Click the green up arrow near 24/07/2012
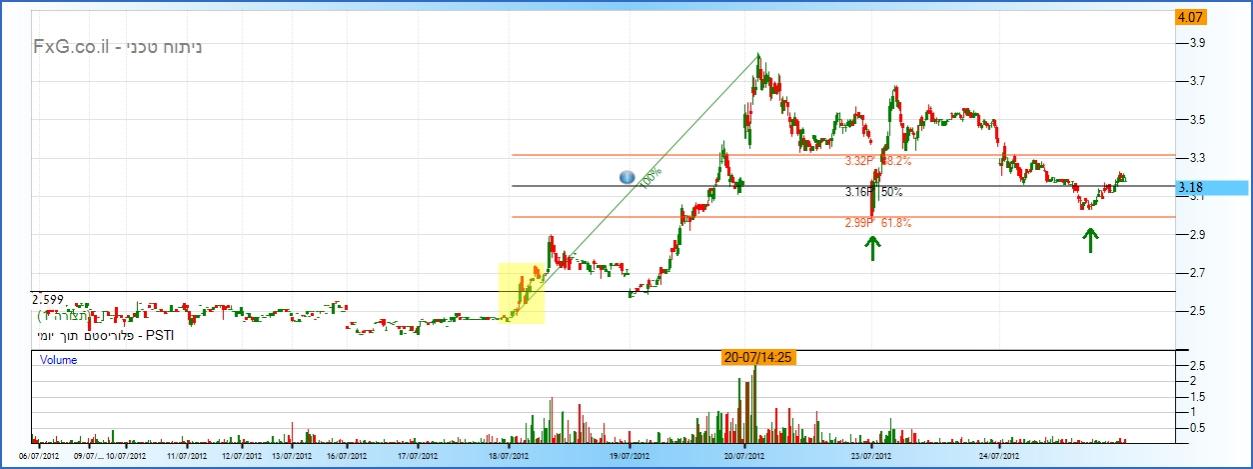1253x469 pixels. coord(1089,240)
